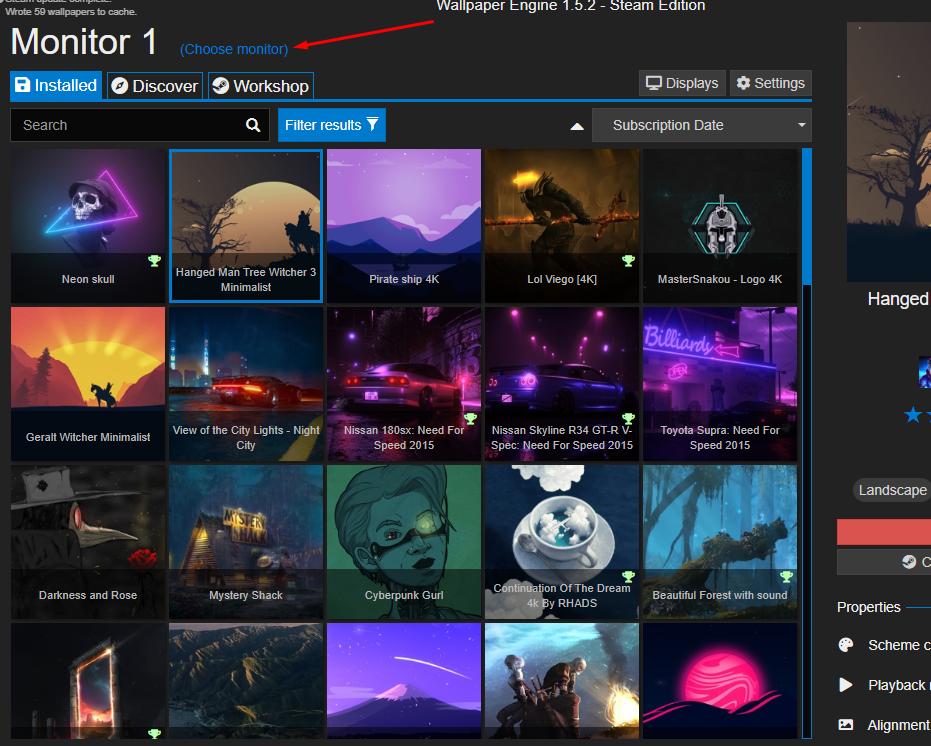Click the large Hanged Man preview image
The width and height of the screenshot is (931, 746).
tap(889, 151)
